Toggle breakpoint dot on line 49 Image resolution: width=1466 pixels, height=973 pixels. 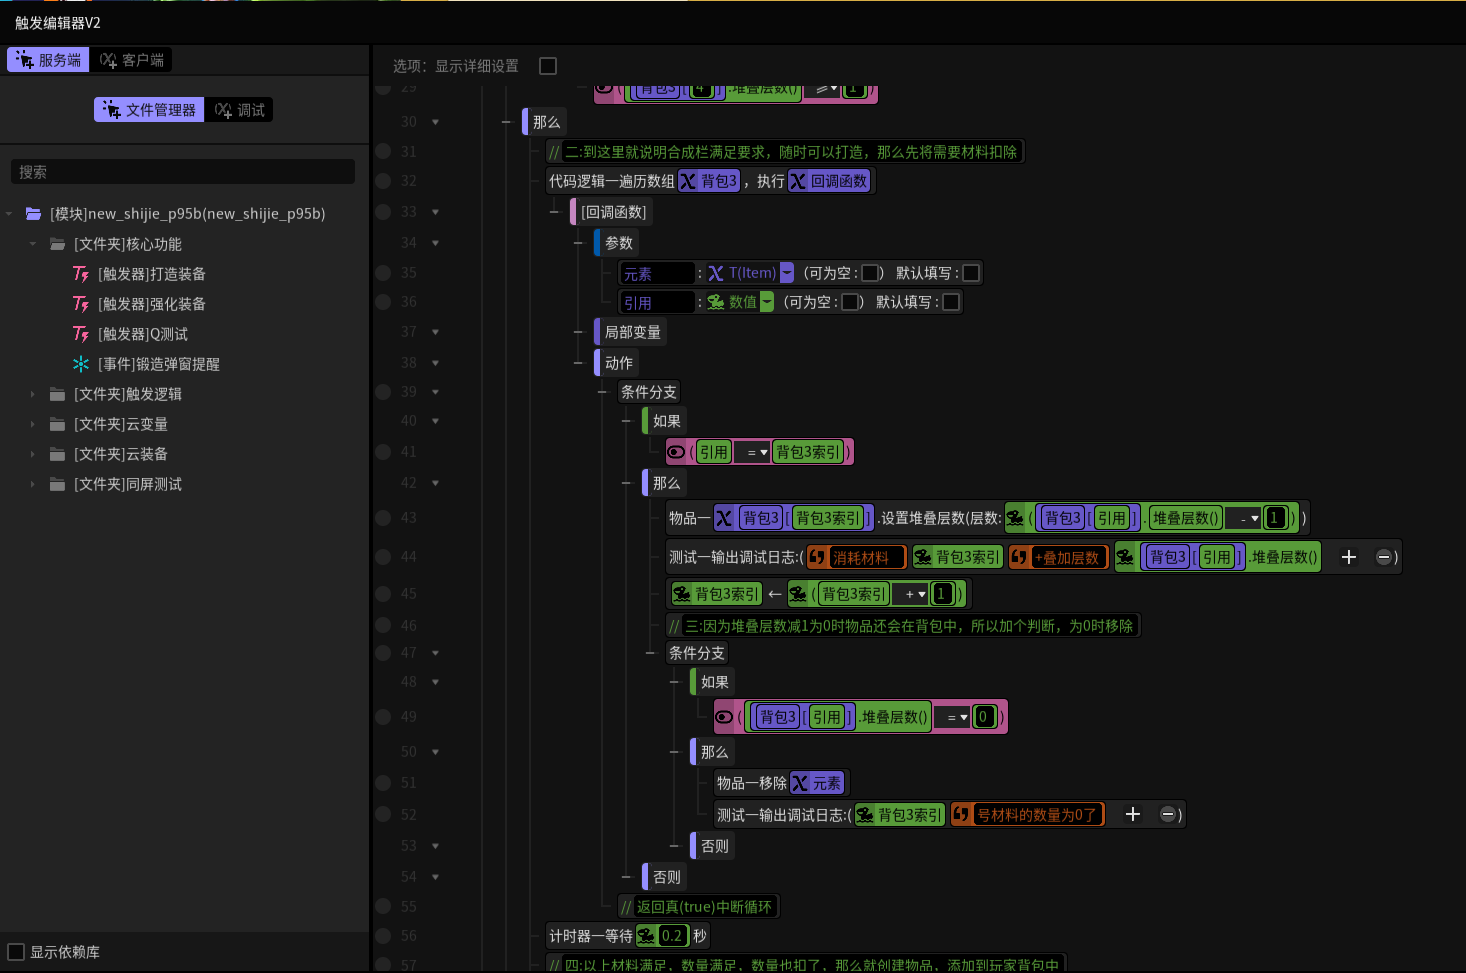tap(383, 717)
